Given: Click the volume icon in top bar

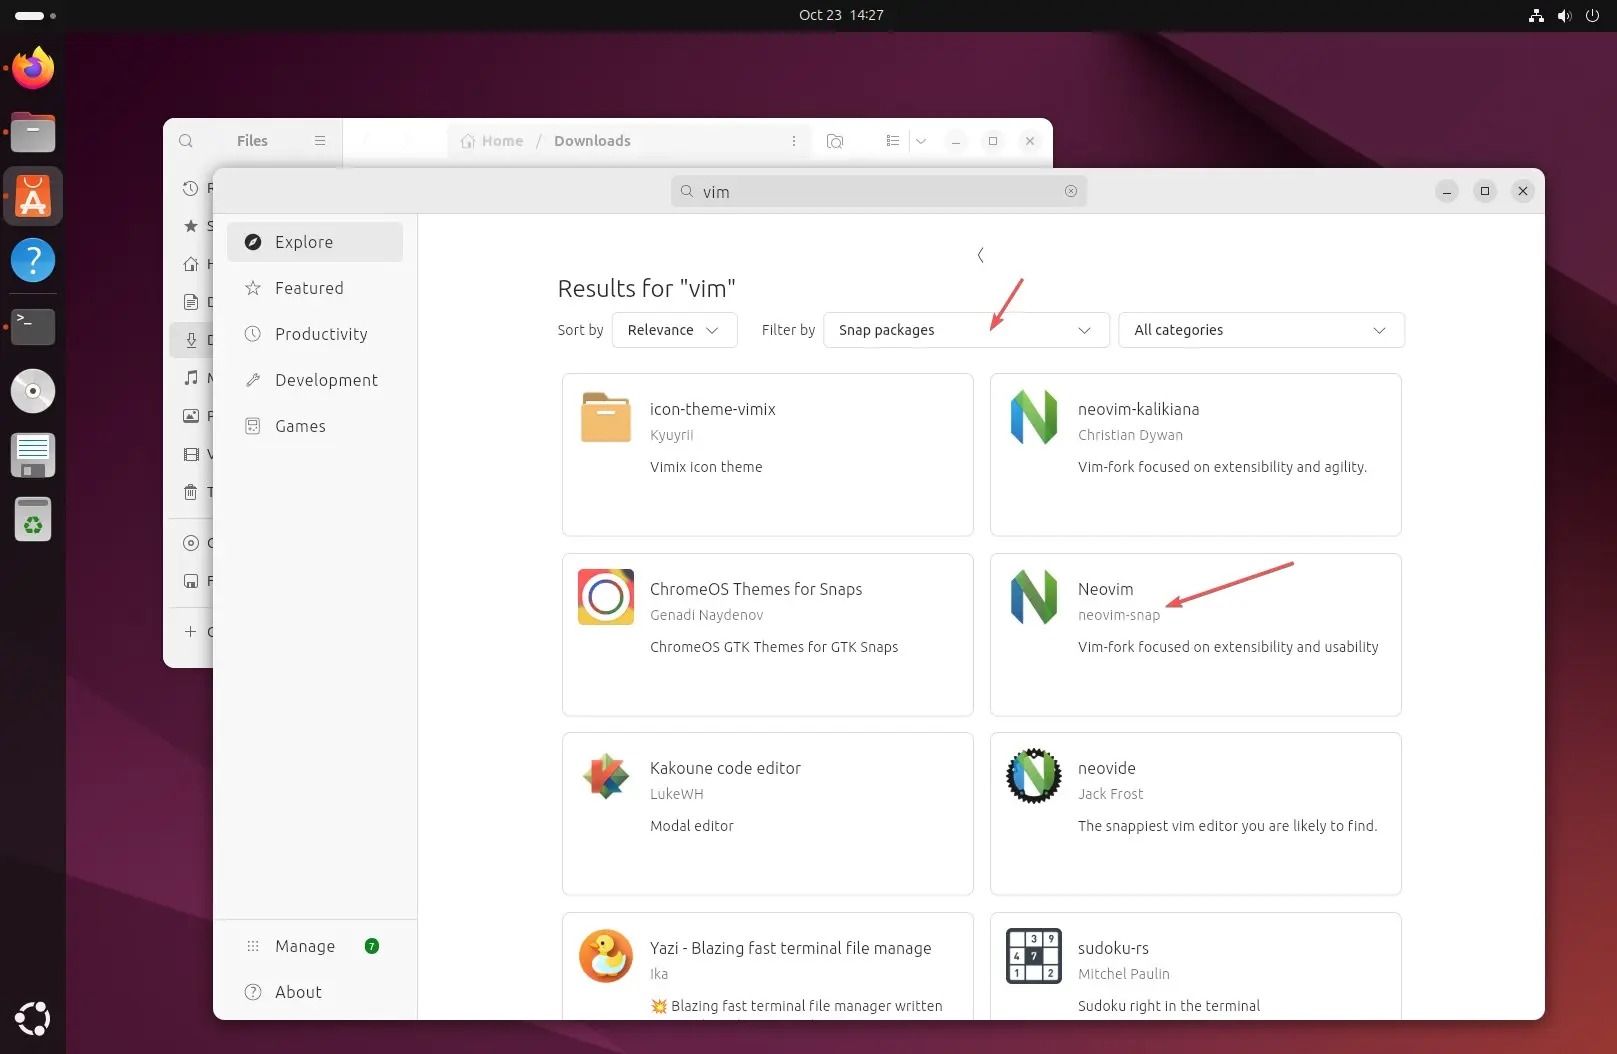Looking at the screenshot, I should pyautogui.click(x=1564, y=15).
